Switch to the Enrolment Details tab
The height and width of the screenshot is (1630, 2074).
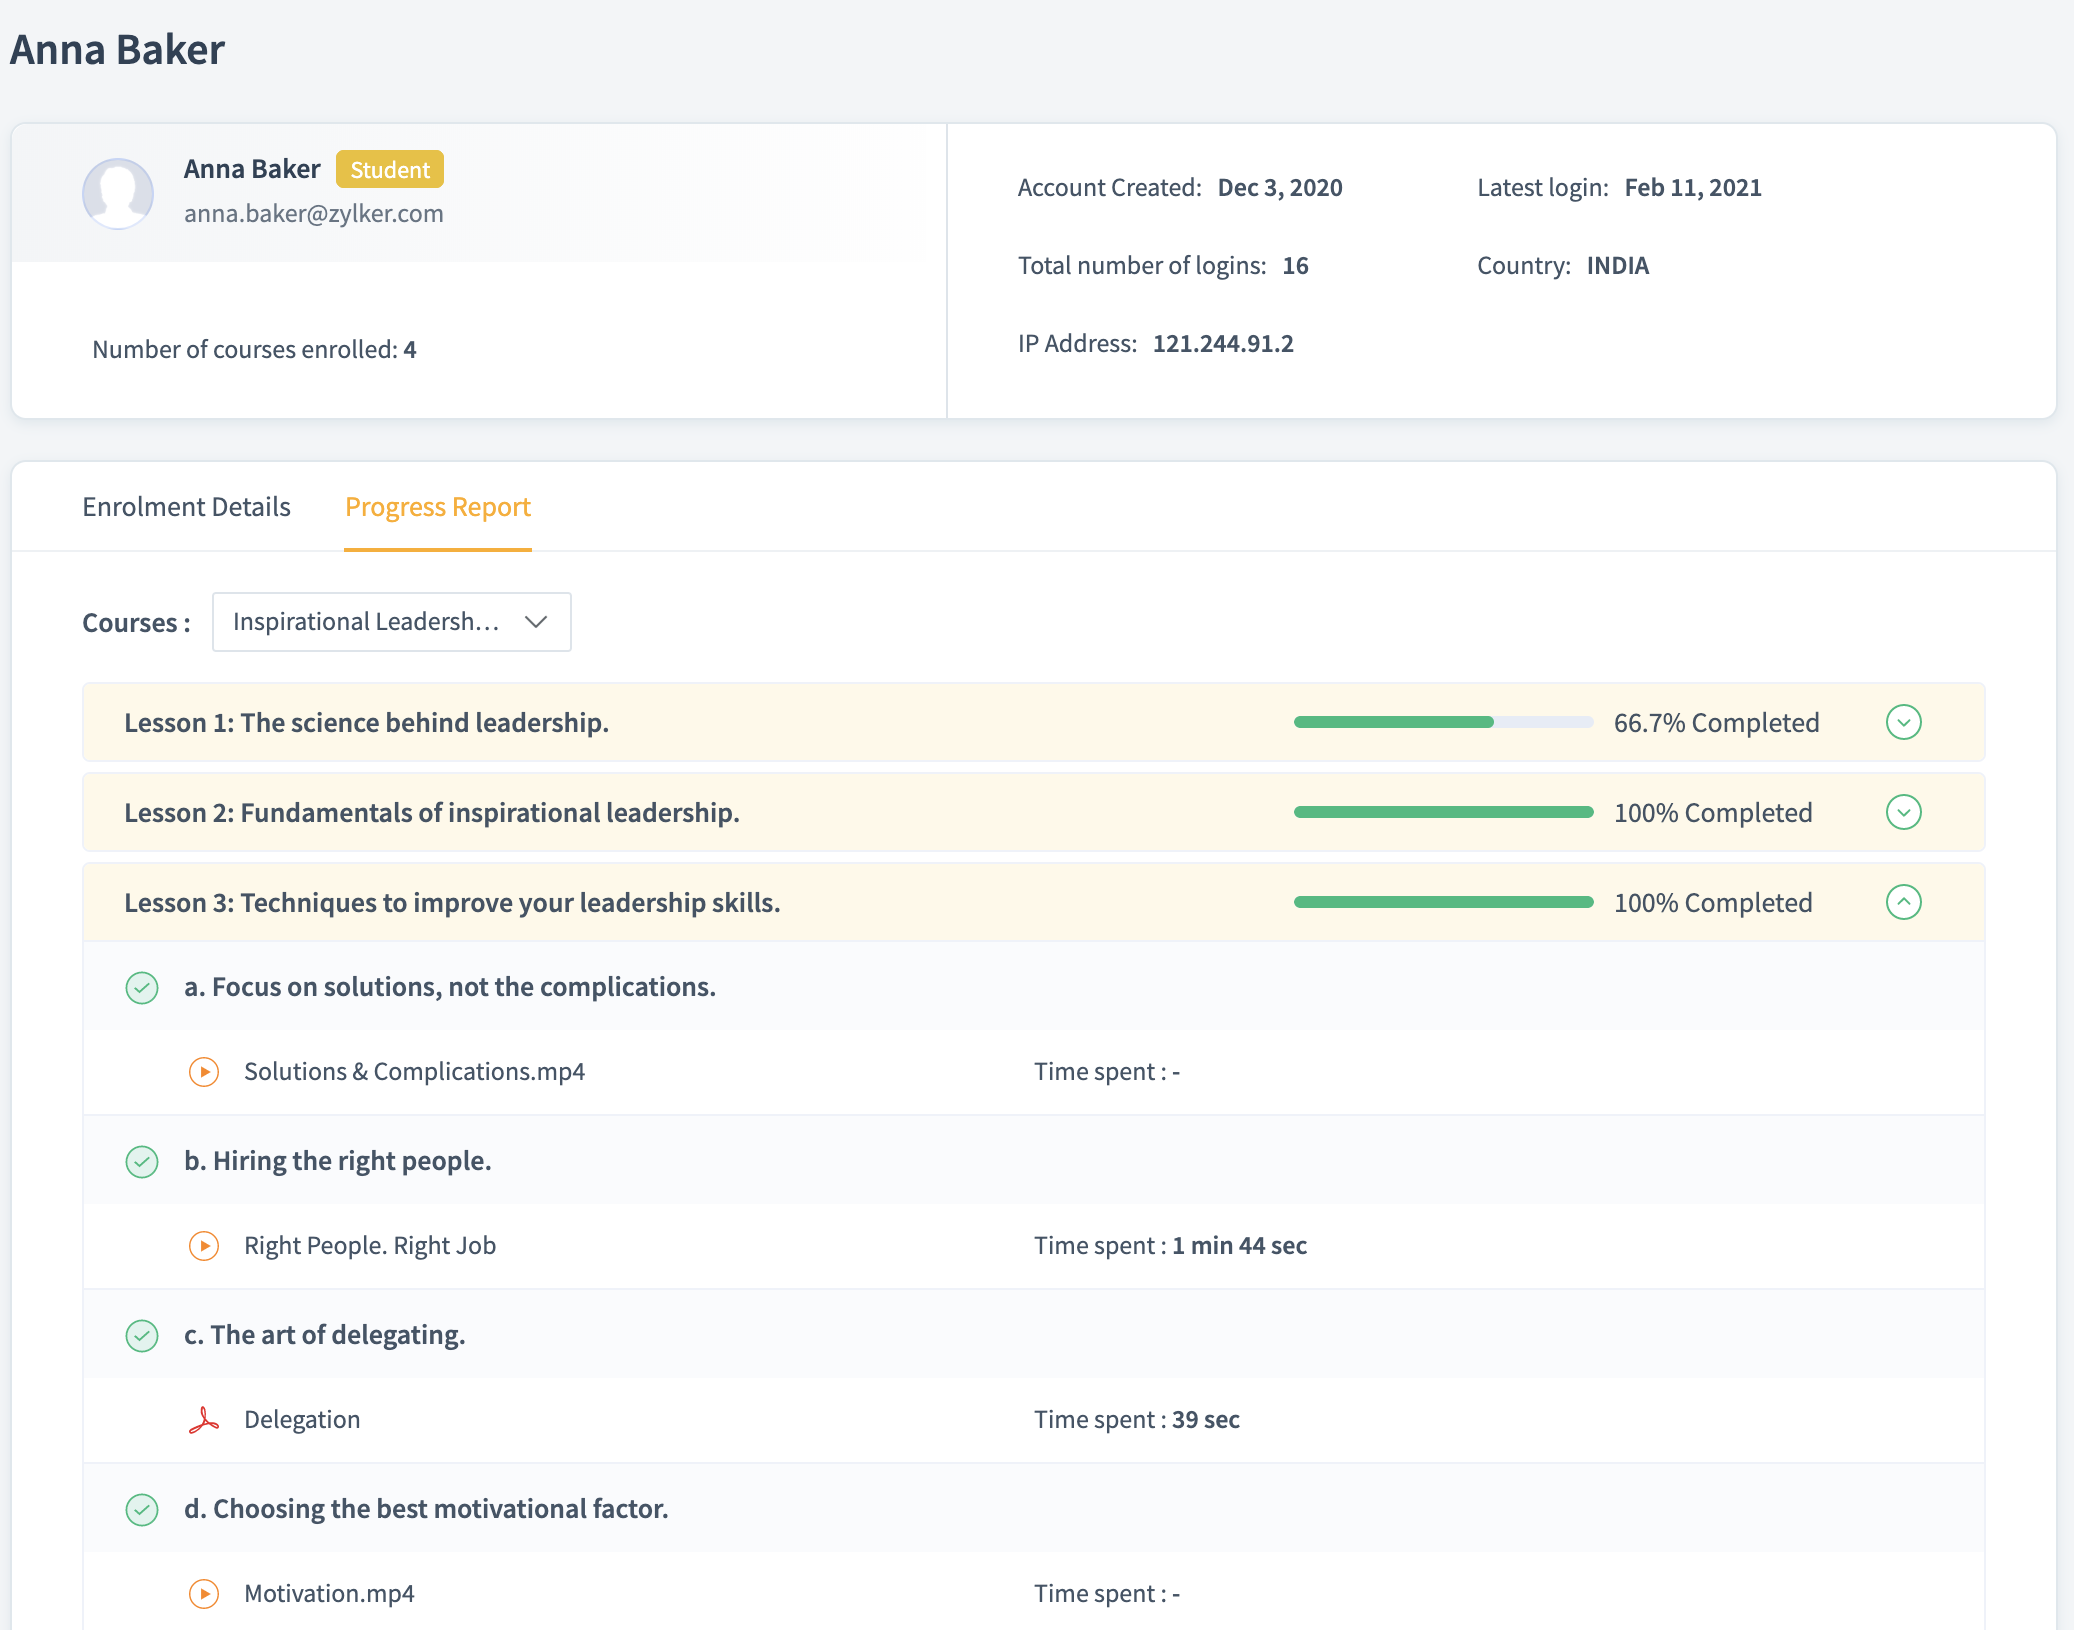coord(186,507)
